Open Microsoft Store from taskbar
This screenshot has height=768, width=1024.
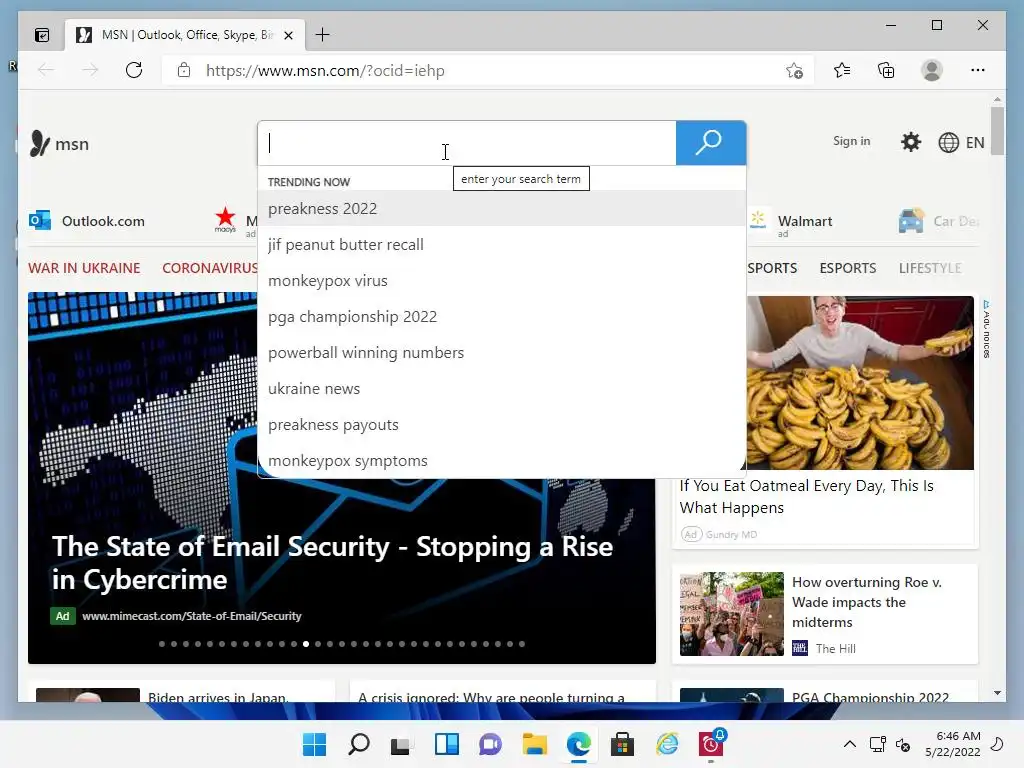(622, 744)
